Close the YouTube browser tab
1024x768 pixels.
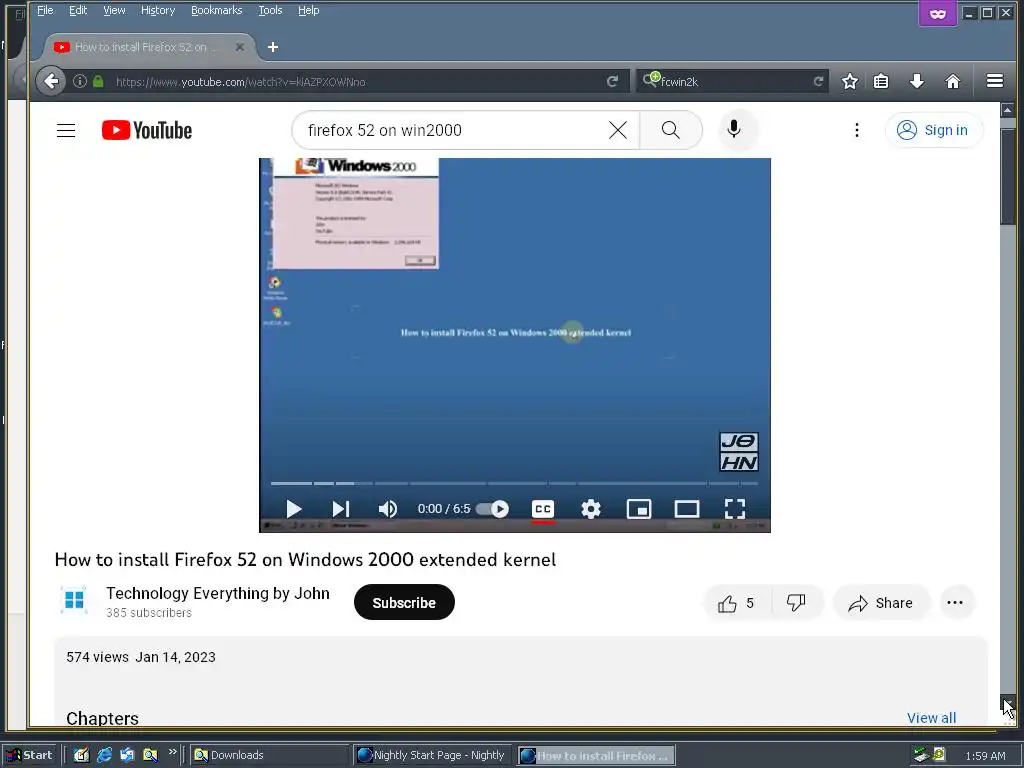(240, 47)
